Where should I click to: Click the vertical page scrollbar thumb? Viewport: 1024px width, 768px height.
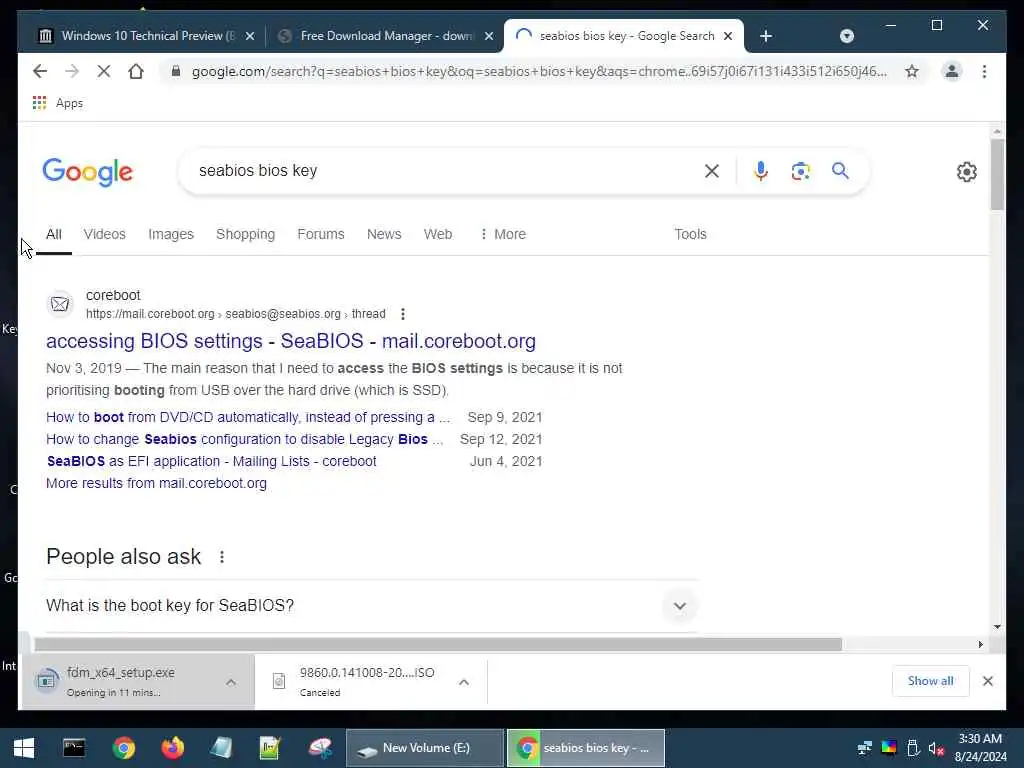pyautogui.click(x=997, y=174)
